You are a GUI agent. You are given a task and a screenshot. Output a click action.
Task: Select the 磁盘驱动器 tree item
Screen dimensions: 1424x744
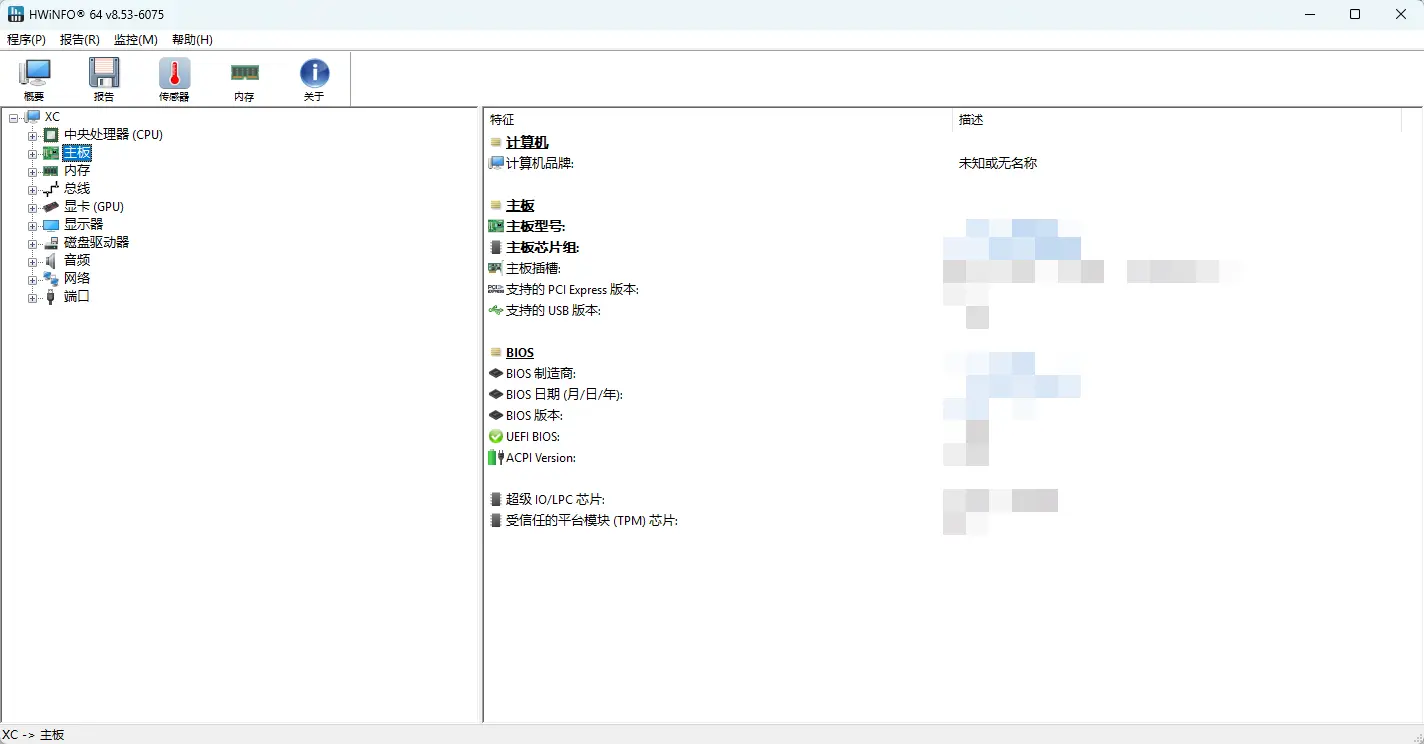[x=96, y=242]
